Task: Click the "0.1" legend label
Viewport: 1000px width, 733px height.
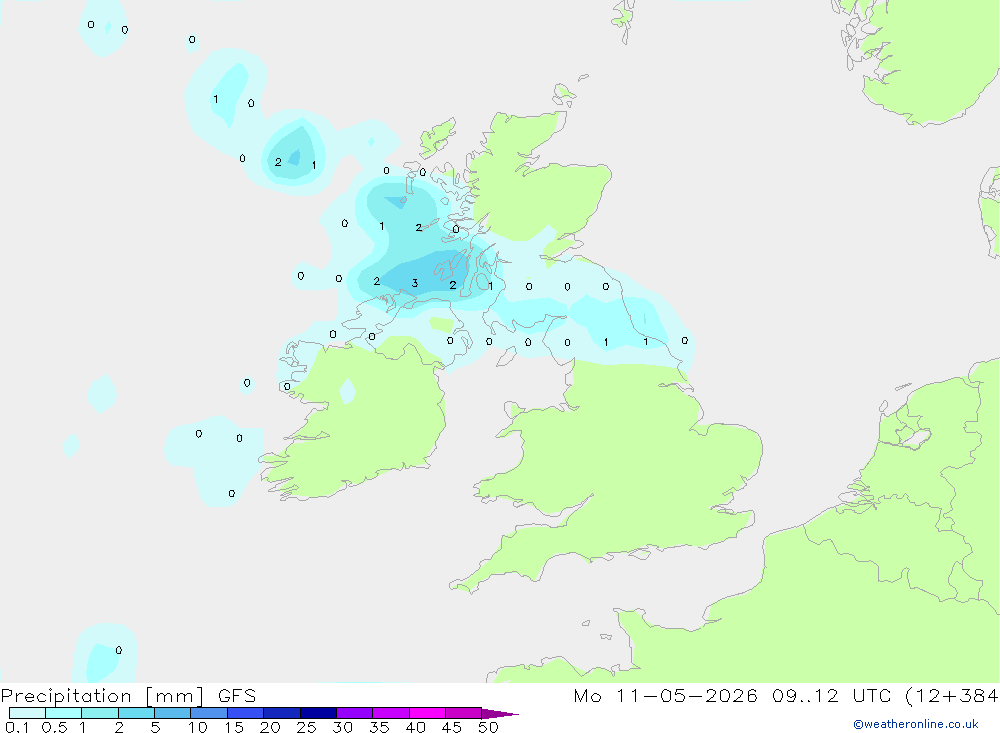Action: 17,727
